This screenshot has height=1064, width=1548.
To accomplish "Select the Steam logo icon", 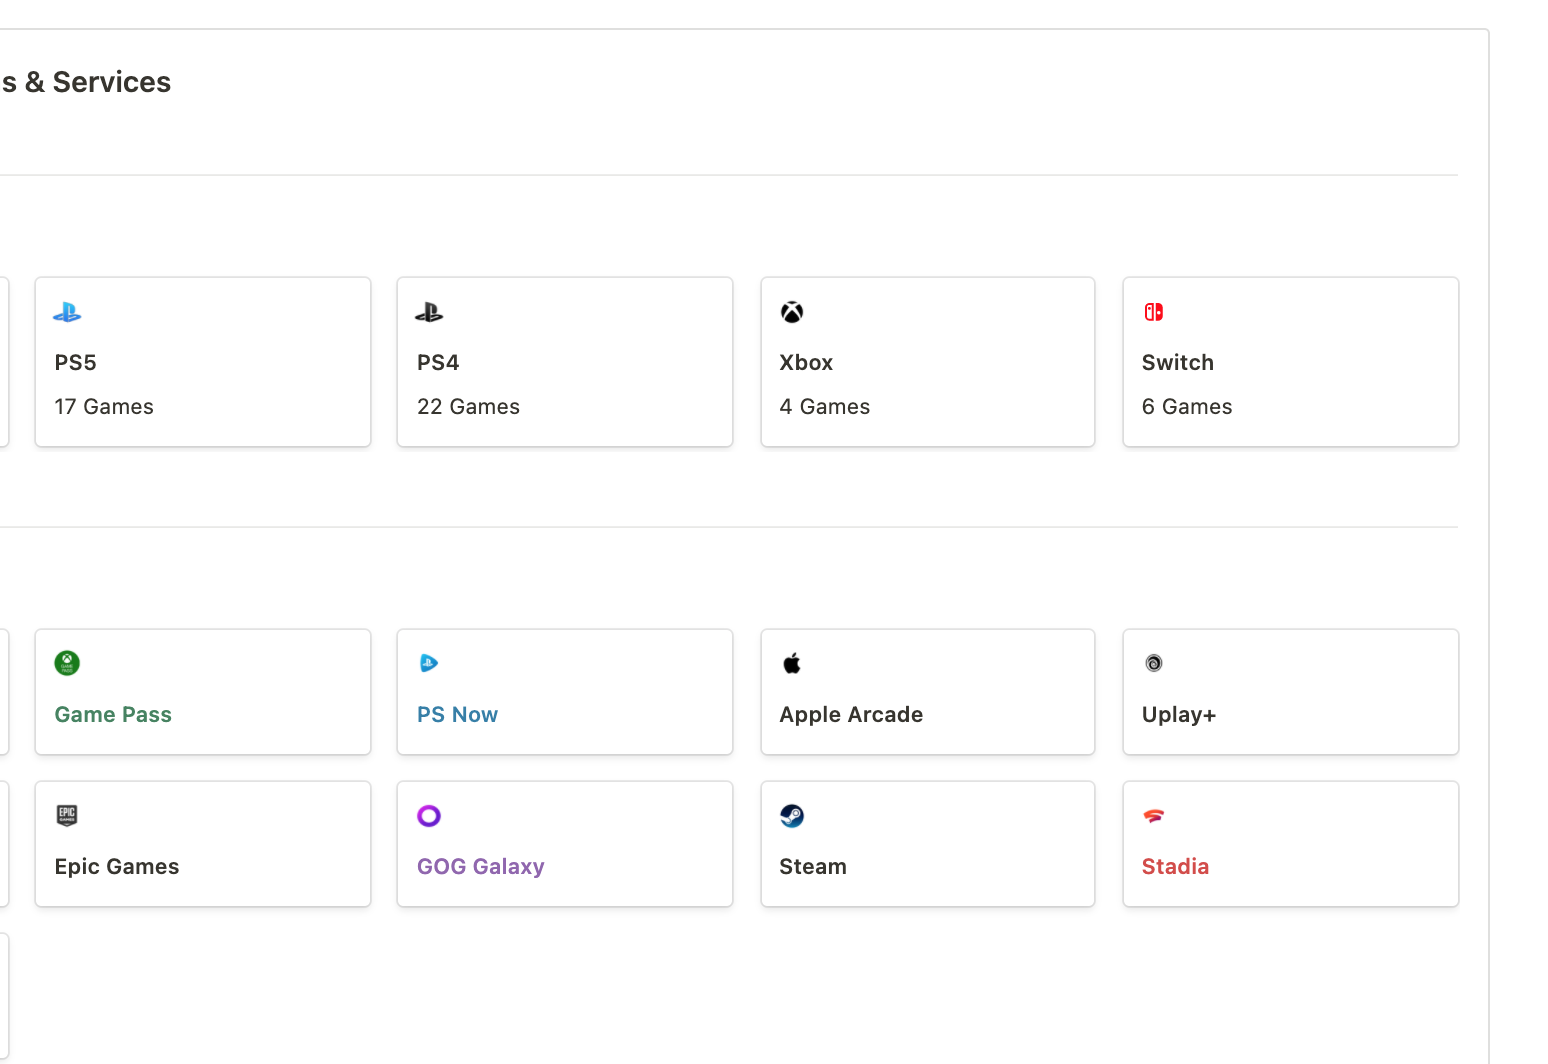I will tap(791, 815).
